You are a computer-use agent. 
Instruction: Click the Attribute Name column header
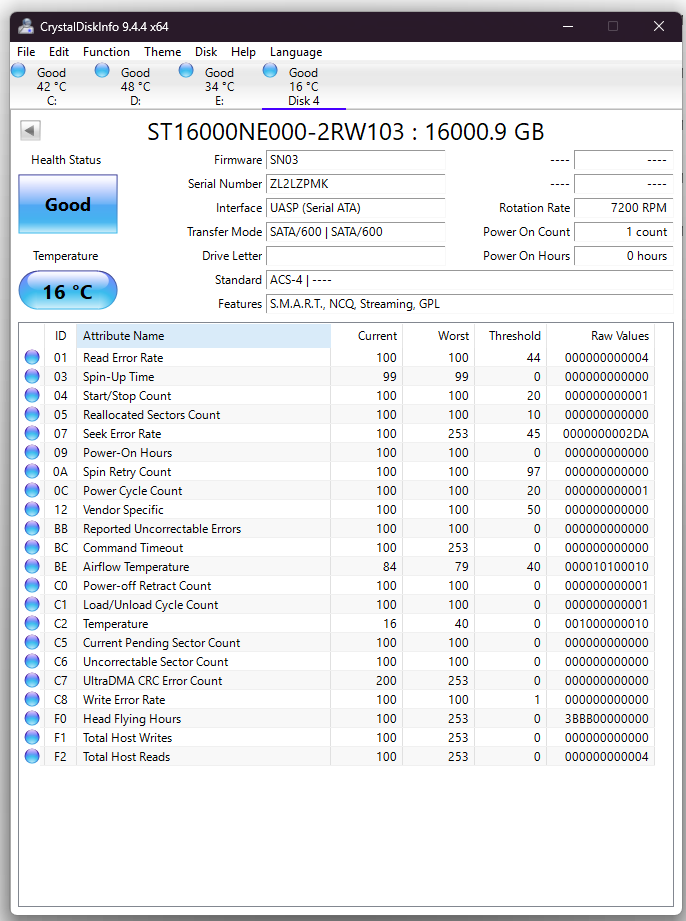pyautogui.click(x=203, y=336)
